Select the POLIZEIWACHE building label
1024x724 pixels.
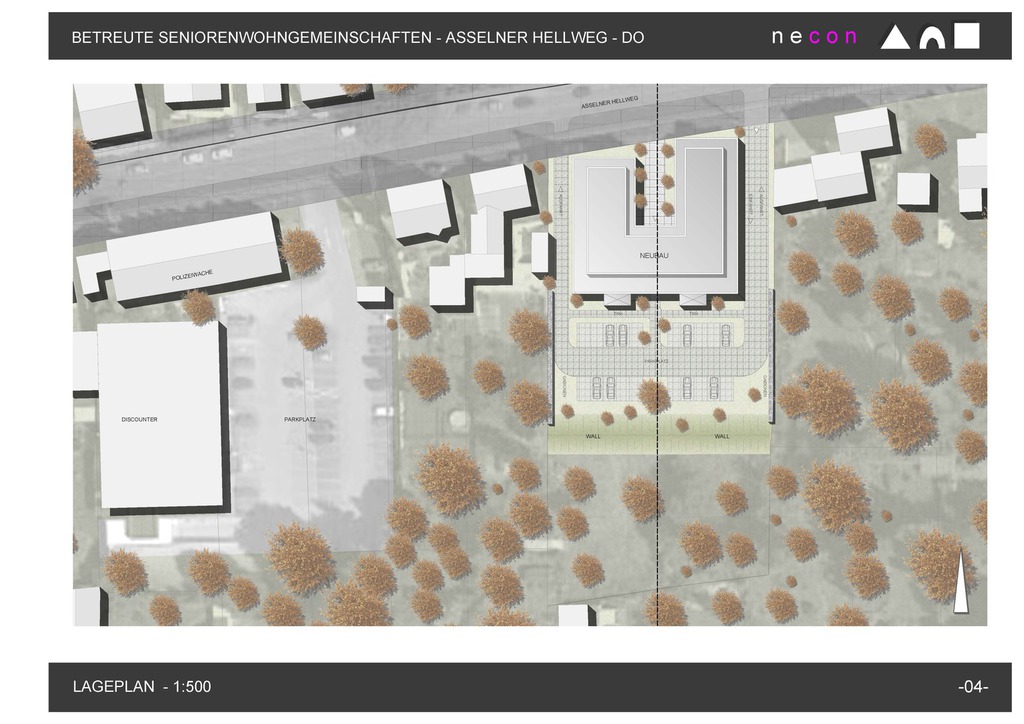click(192, 275)
